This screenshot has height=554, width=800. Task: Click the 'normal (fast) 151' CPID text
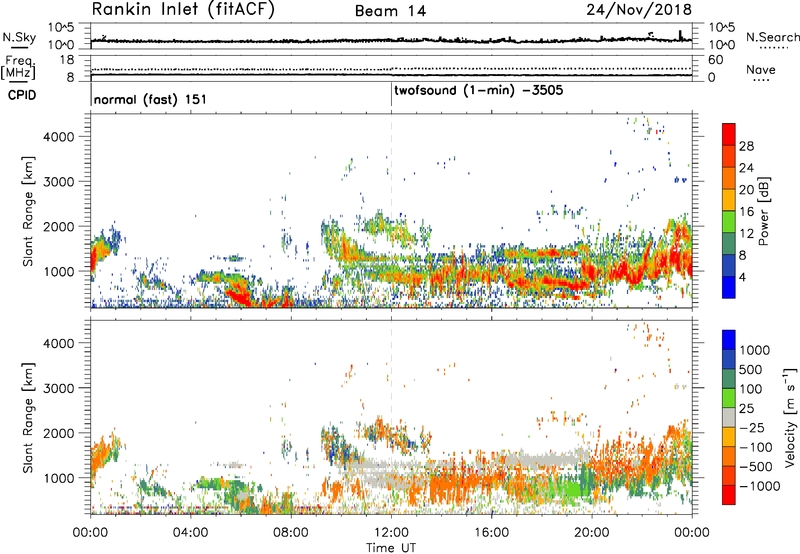(x=150, y=99)
